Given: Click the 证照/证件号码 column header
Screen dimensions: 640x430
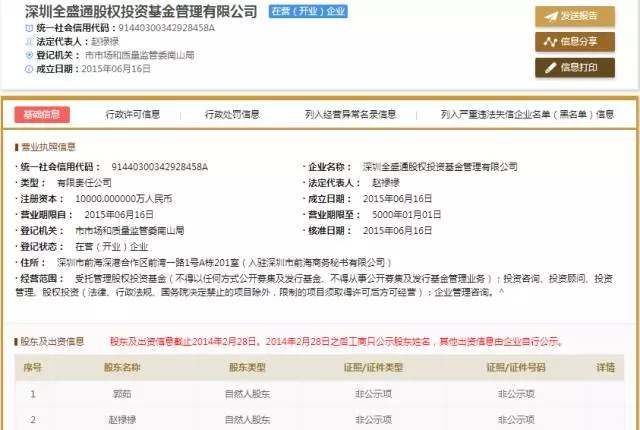Looking at the screenshot, I should tap(516, 368).
